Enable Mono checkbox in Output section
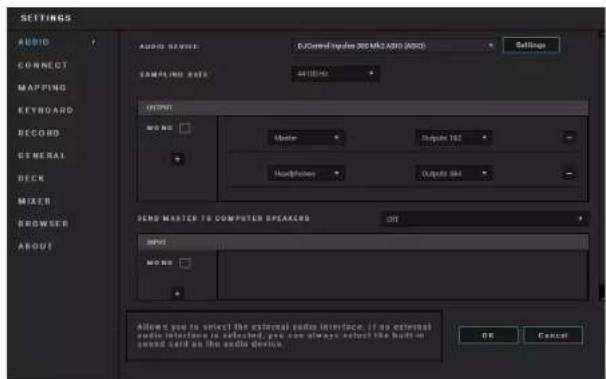 point(185,128)
